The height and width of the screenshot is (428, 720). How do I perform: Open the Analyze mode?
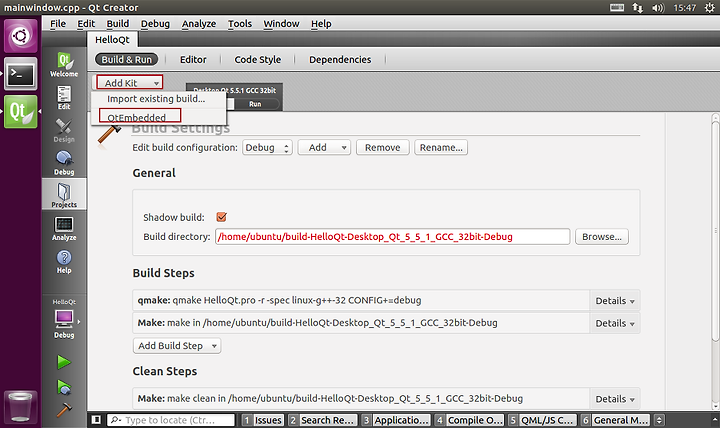64,229
